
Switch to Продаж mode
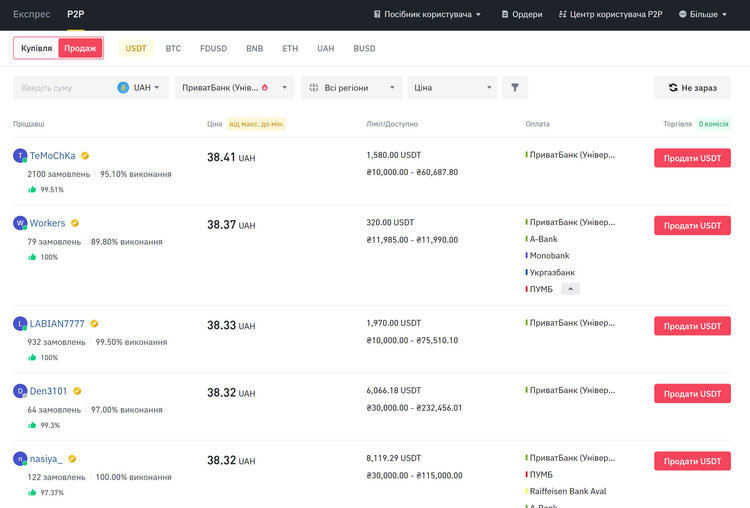pyautogui.click(x=80, y=48)
